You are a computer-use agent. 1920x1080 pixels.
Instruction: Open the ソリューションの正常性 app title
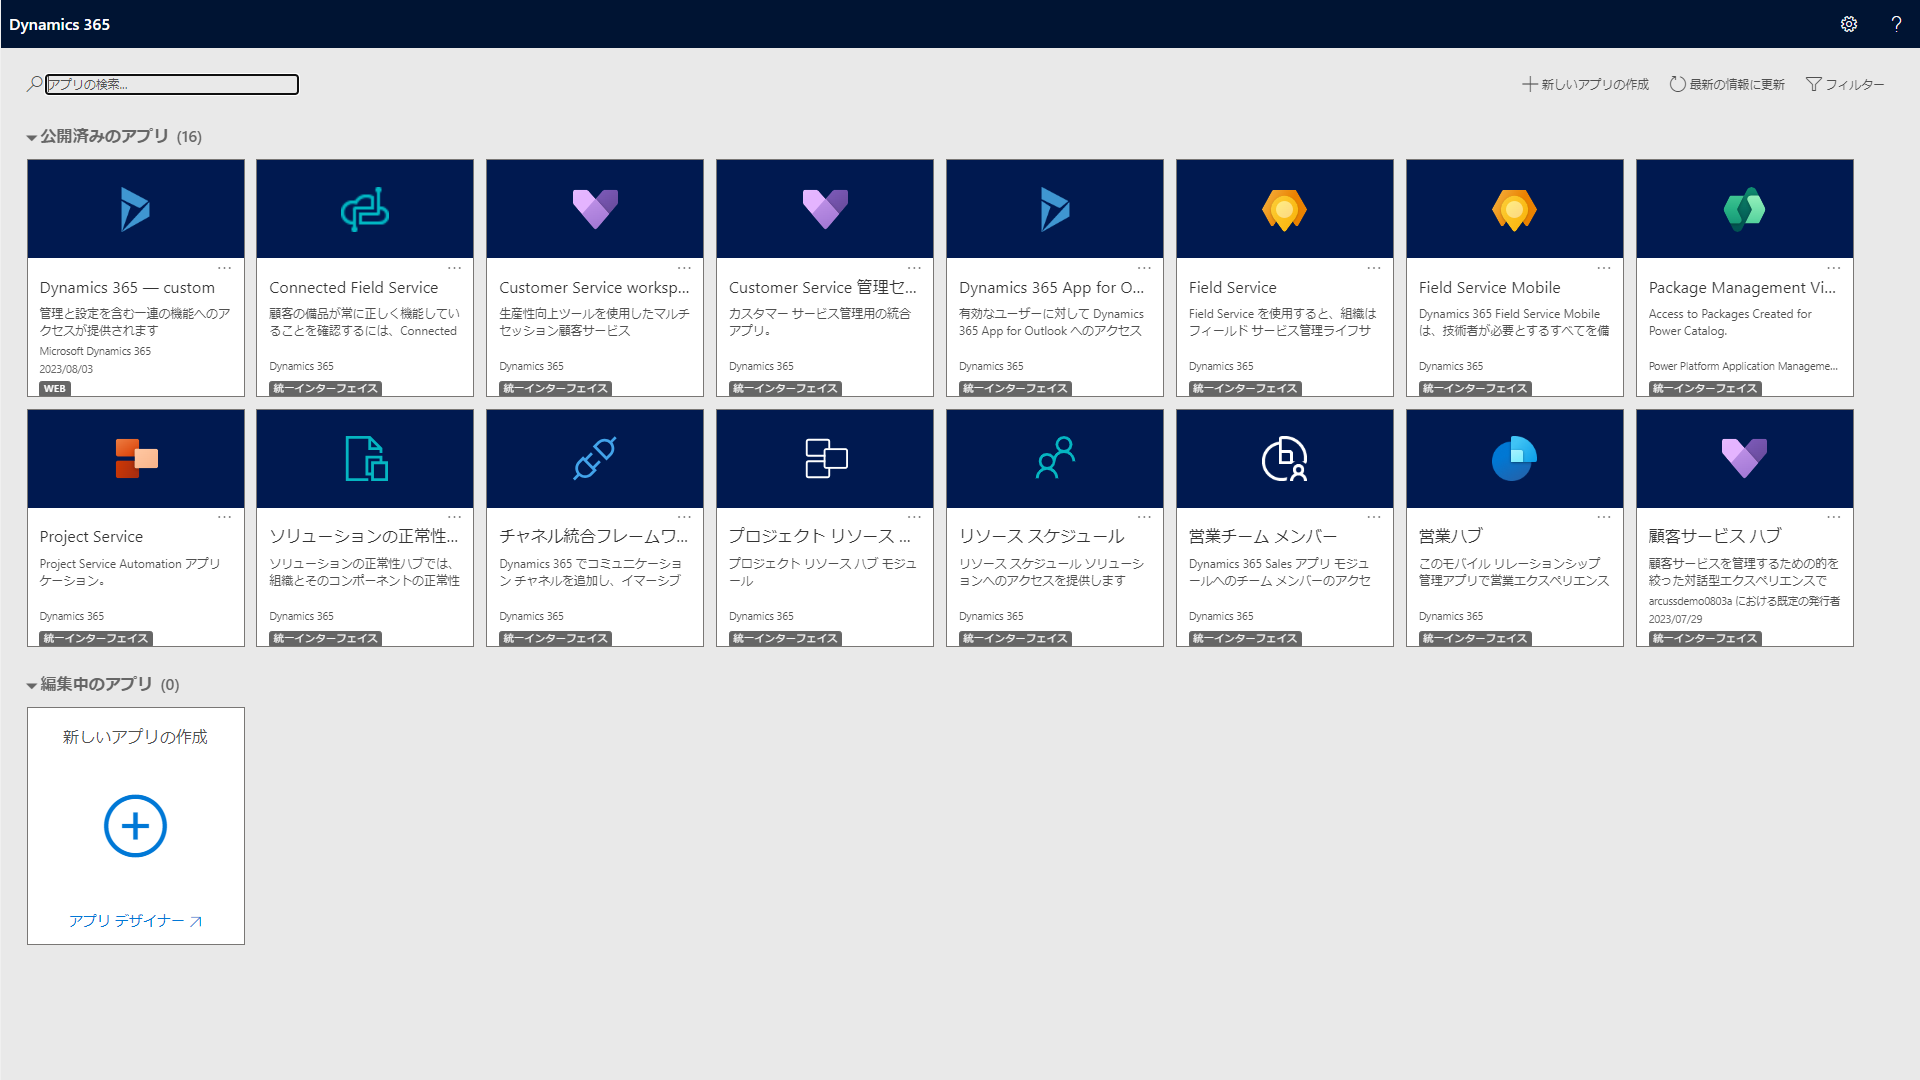pyautogui.click(x=364, y=537)
